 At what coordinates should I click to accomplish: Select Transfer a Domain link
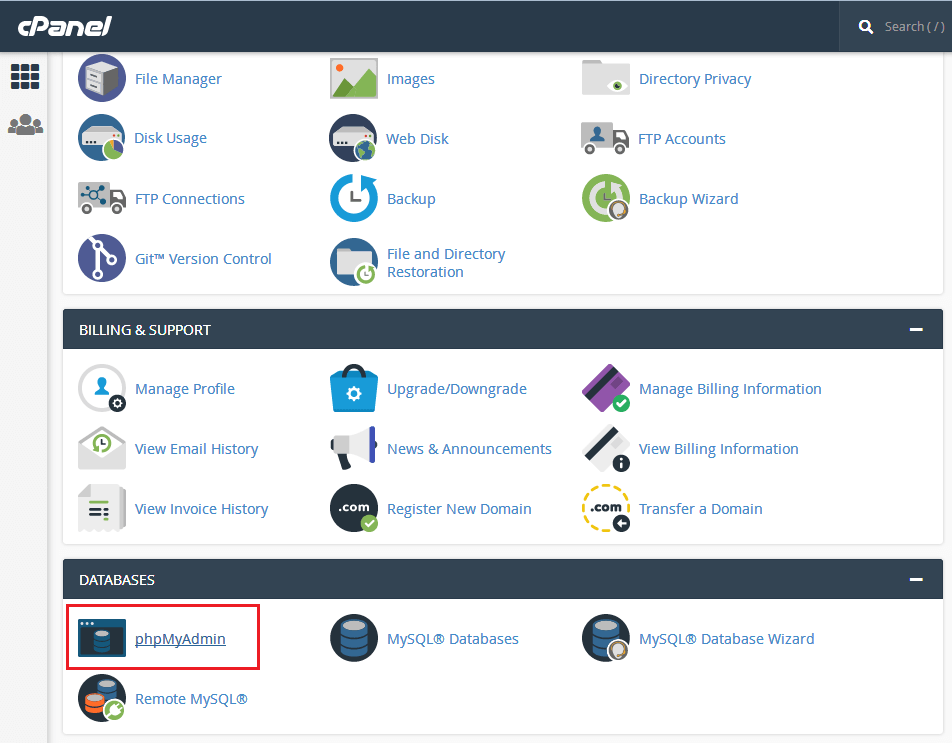700,509
